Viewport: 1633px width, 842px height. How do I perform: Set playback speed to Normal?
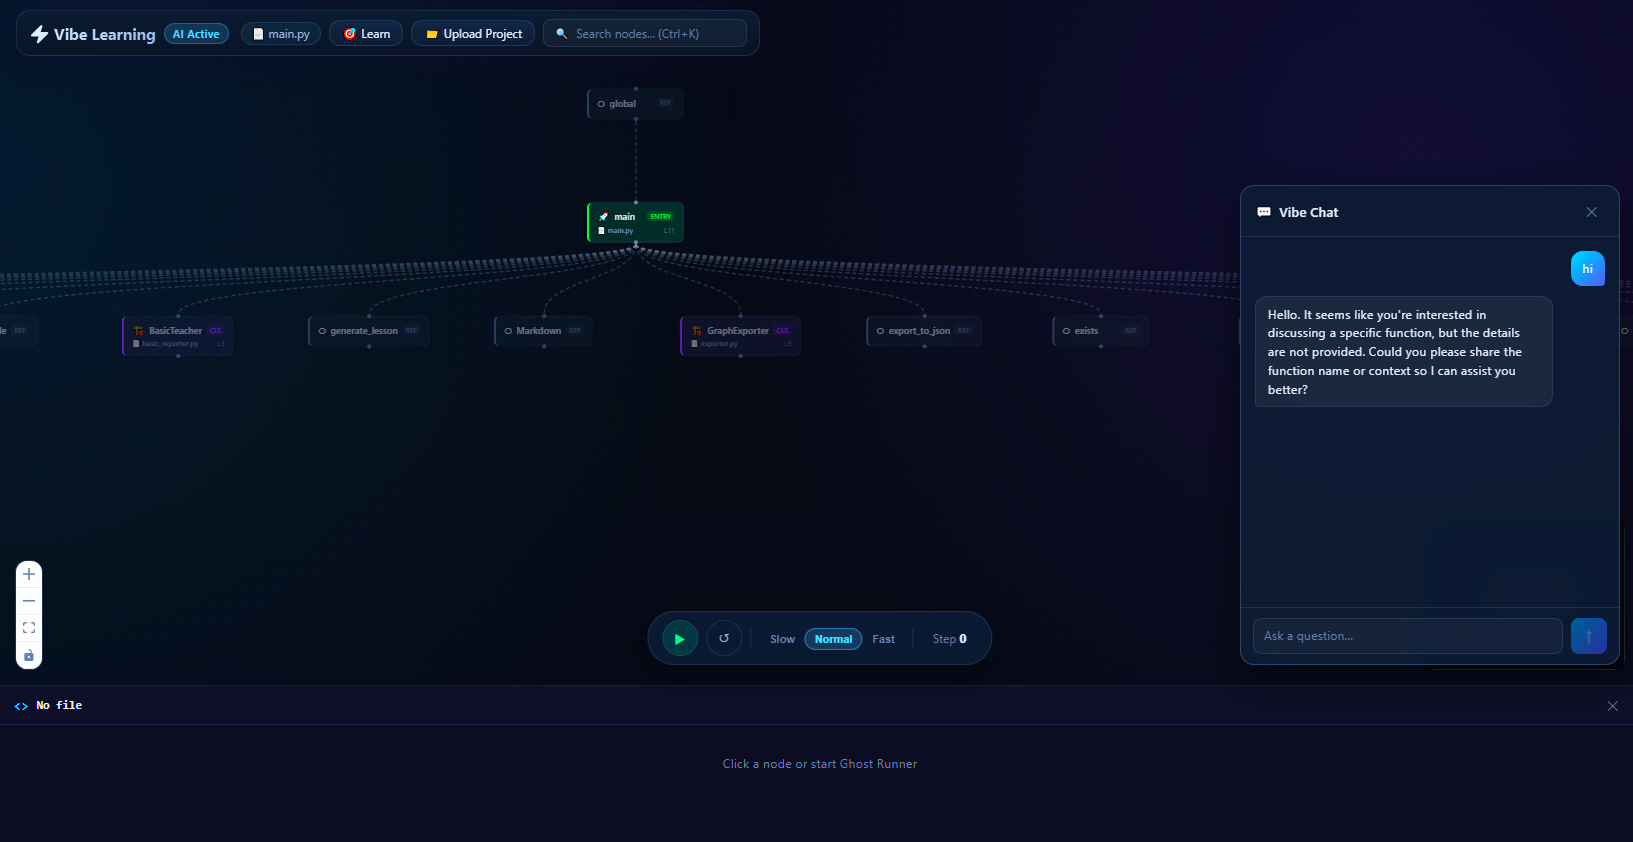833,639
